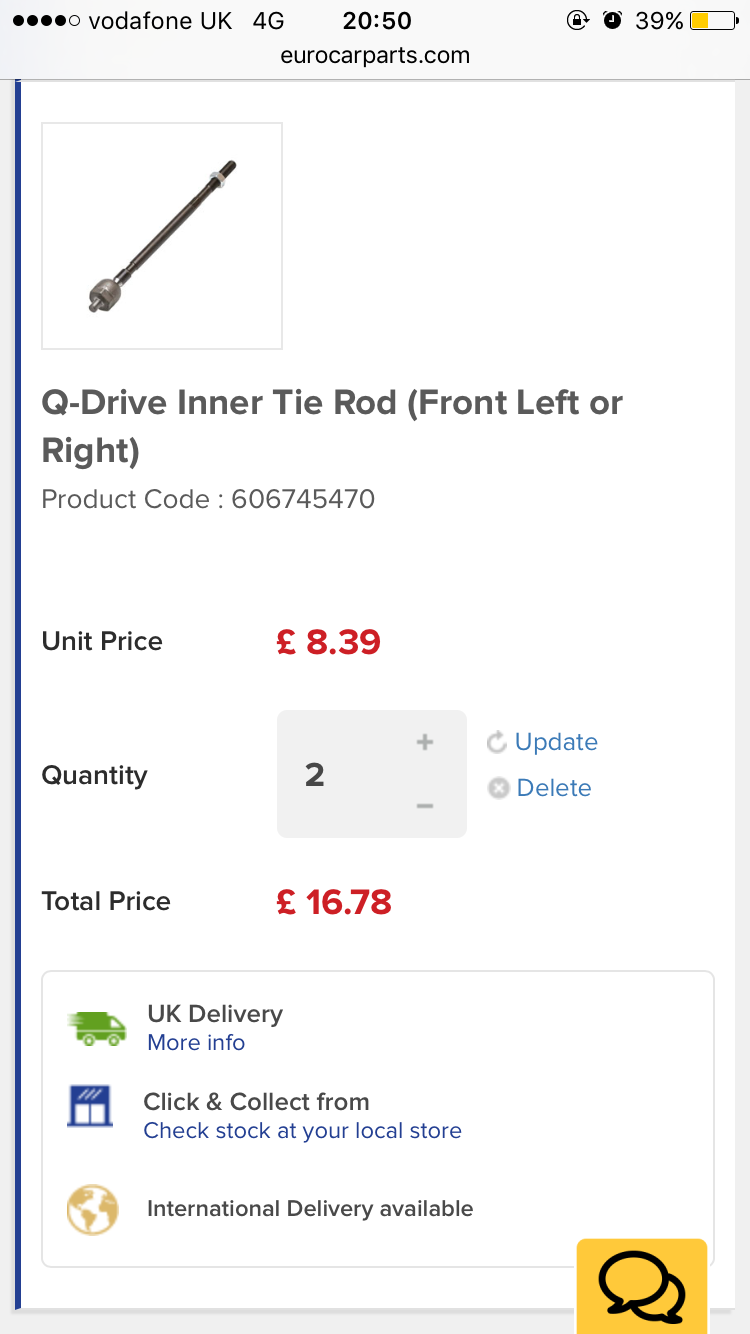Delete the tie rod from basket
The image size is (750, 1334).
tap(554, 788)
